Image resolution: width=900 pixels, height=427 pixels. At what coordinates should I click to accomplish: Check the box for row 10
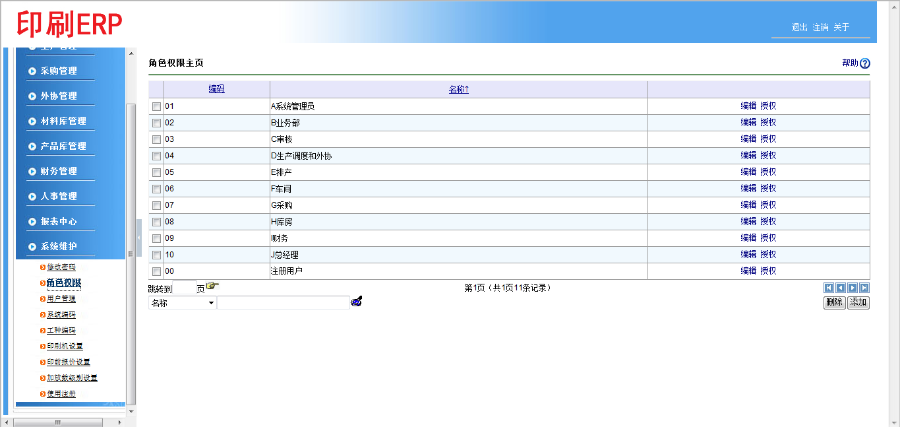coord(156,255)
